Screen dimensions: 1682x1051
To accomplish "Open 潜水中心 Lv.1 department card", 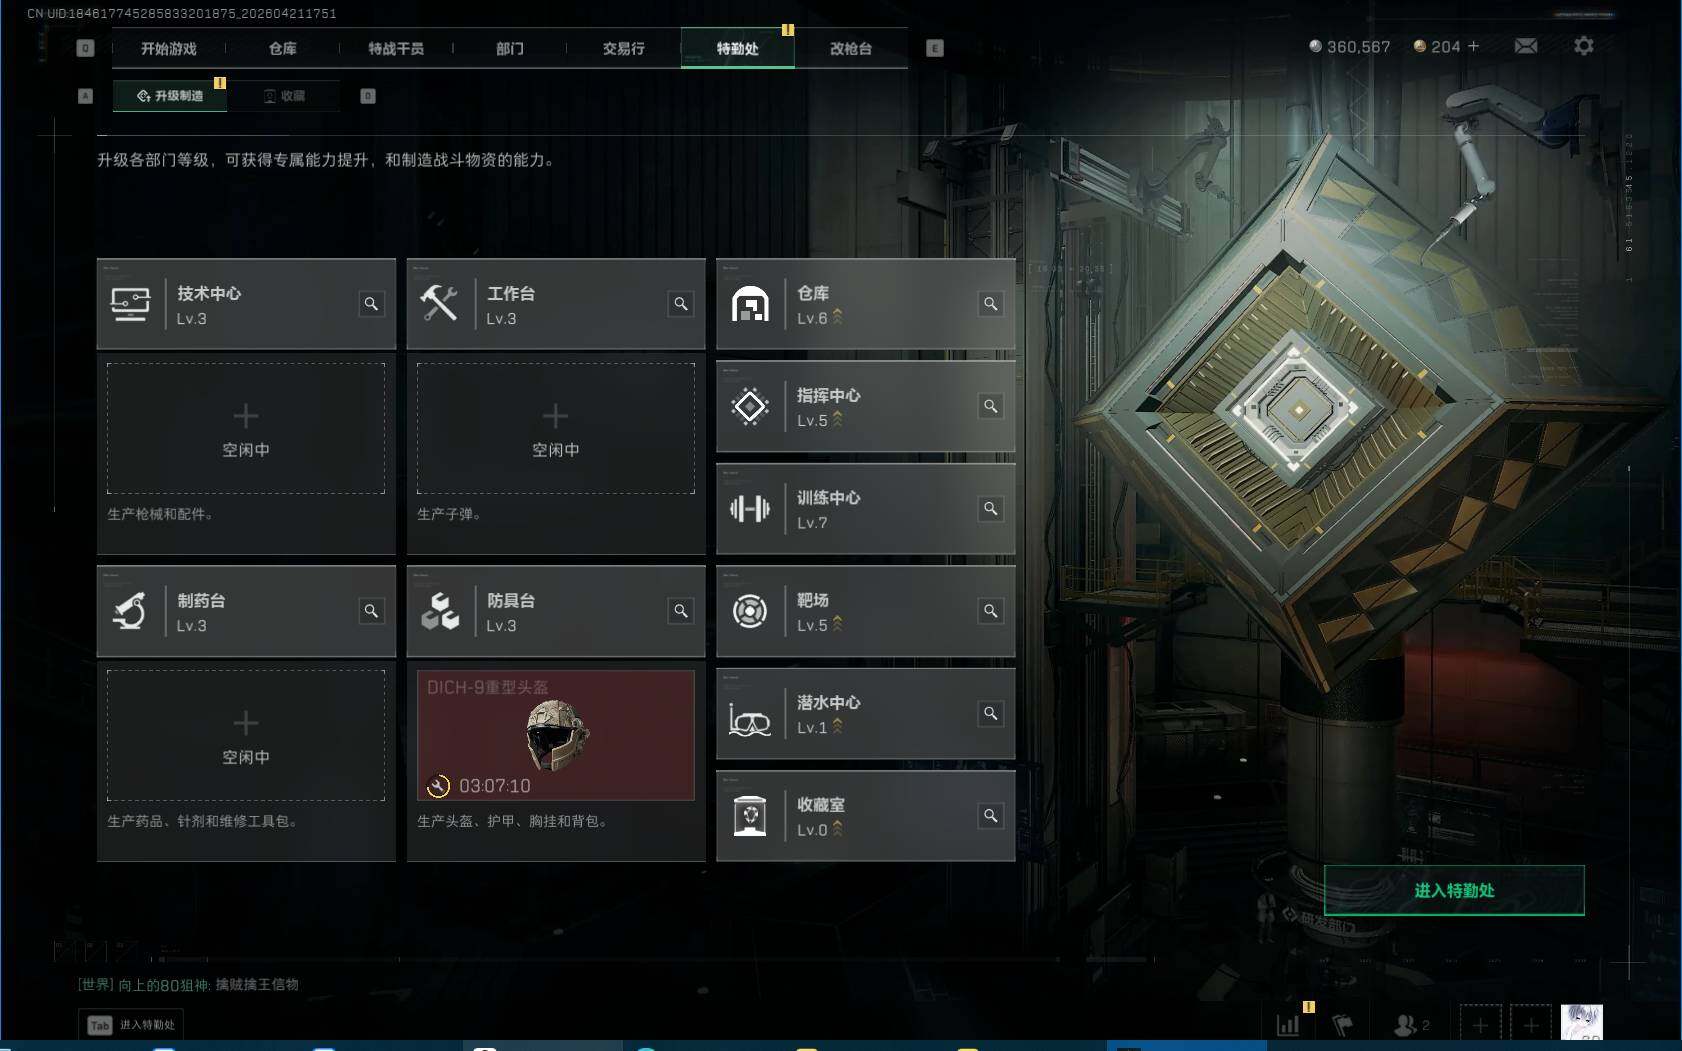I will 866,714.
